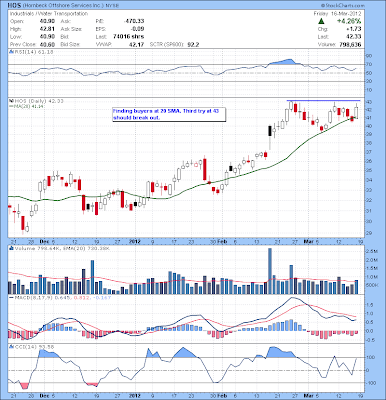Image resolution: width=386 pixels, height=400 pixels.
Task: Click the Chg value +1.73
Action: pos(354,29)
